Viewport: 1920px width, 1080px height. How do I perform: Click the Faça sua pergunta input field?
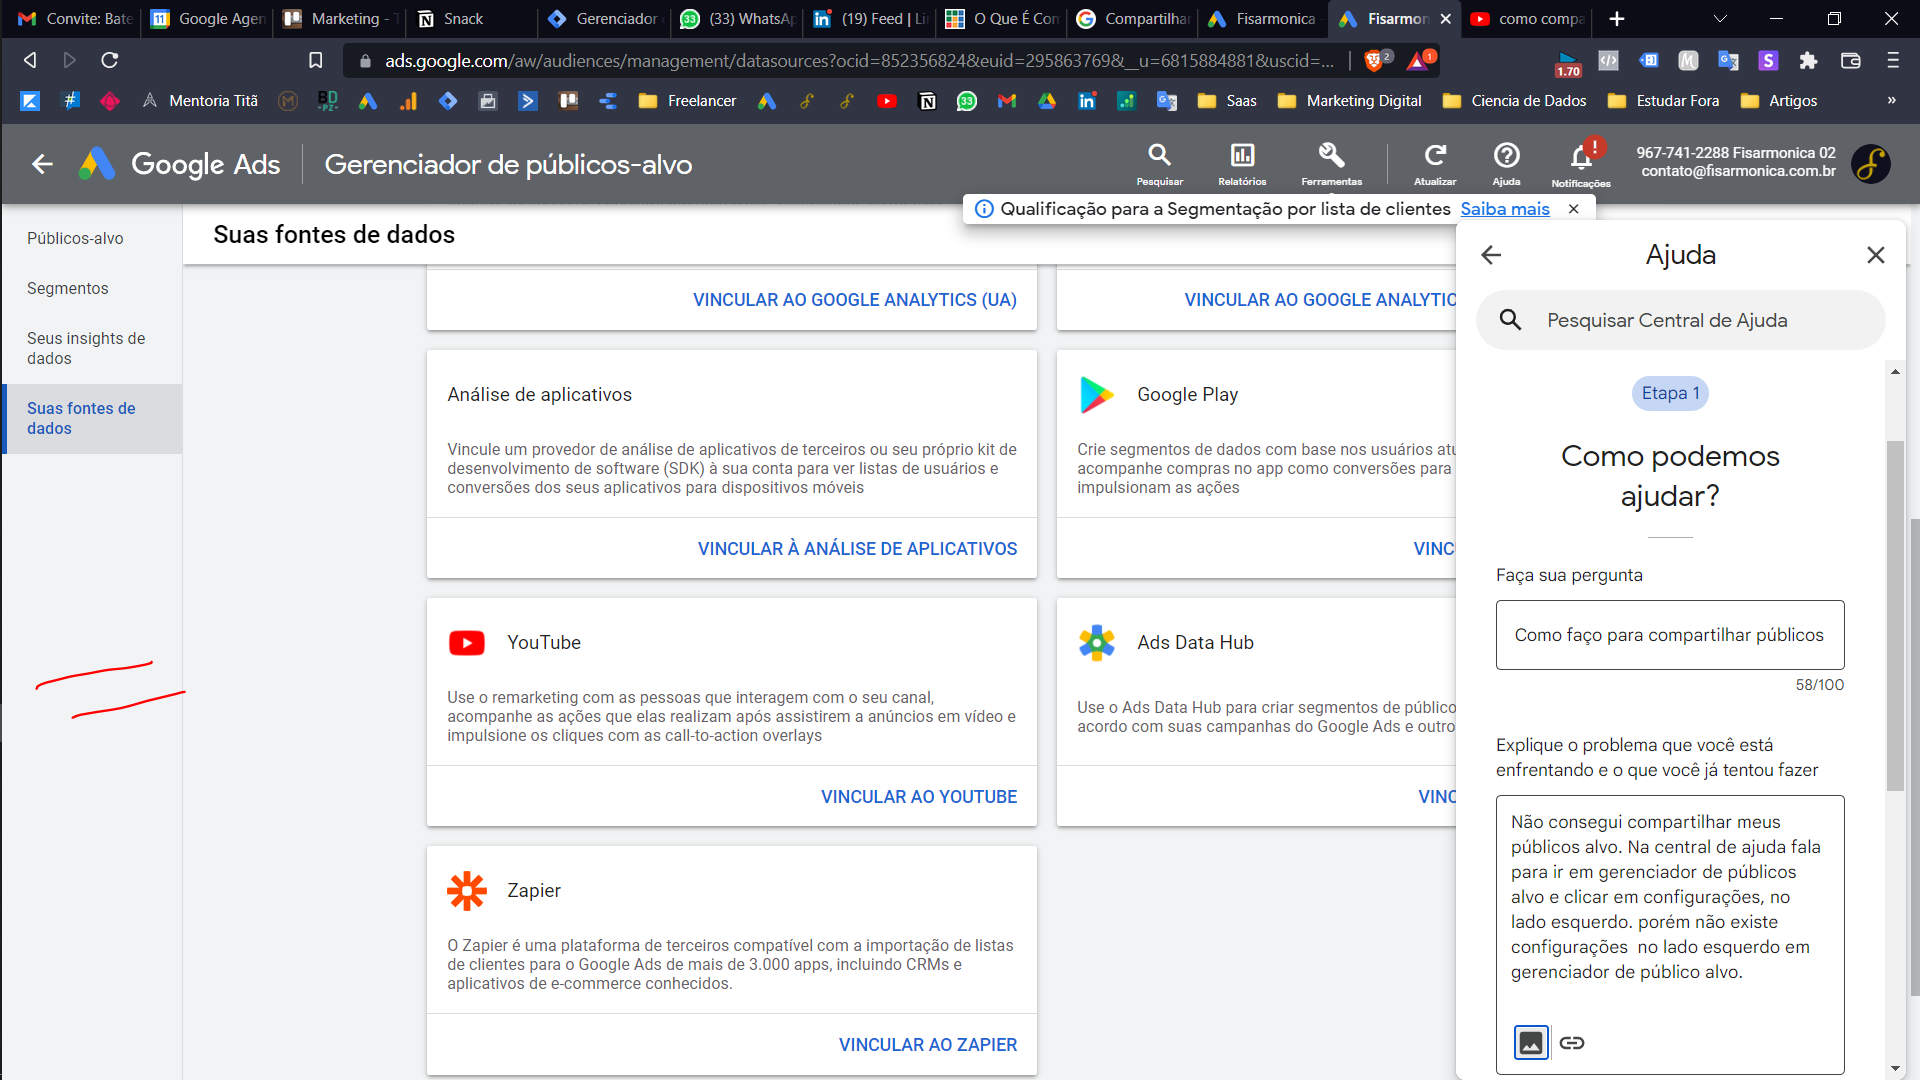pos(1670,635)
